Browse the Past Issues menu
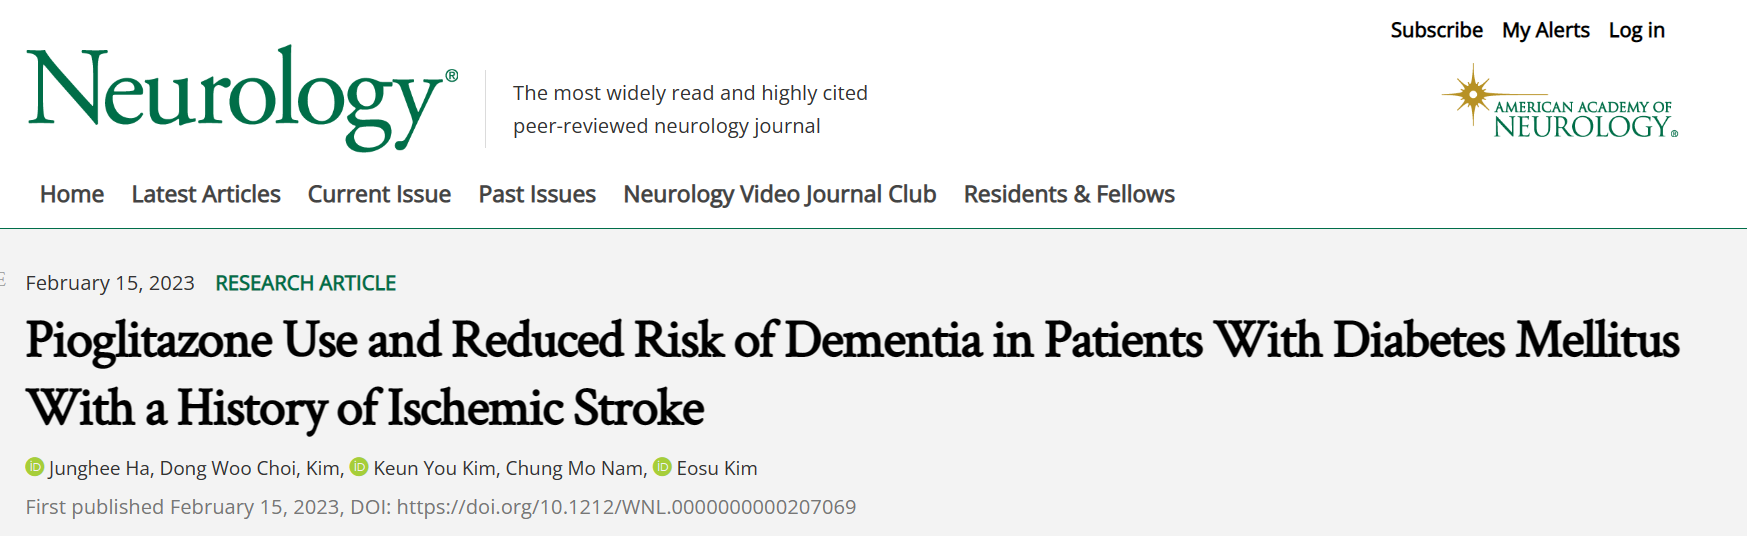This screenshot has height=536, width=1747. [x=537, y=194]
